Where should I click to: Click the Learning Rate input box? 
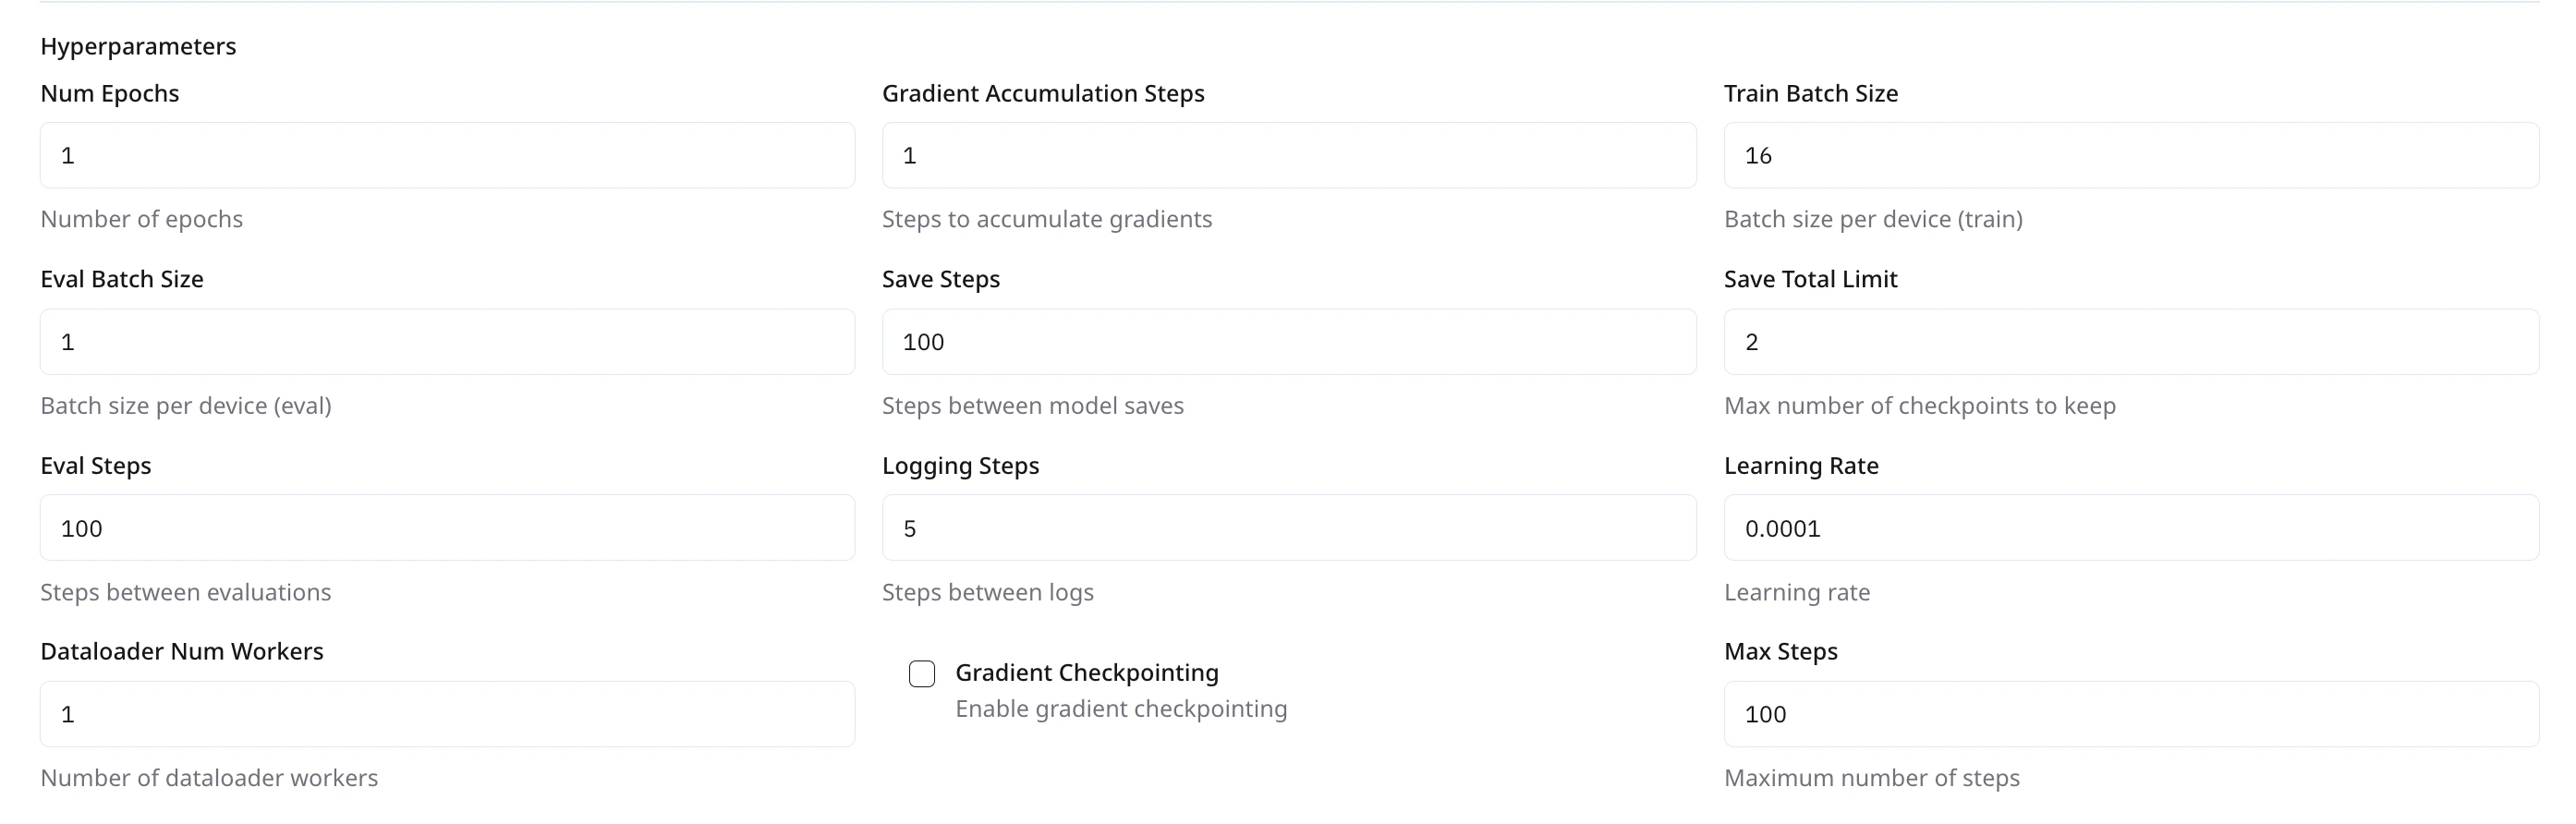[x=2131, y=528]
